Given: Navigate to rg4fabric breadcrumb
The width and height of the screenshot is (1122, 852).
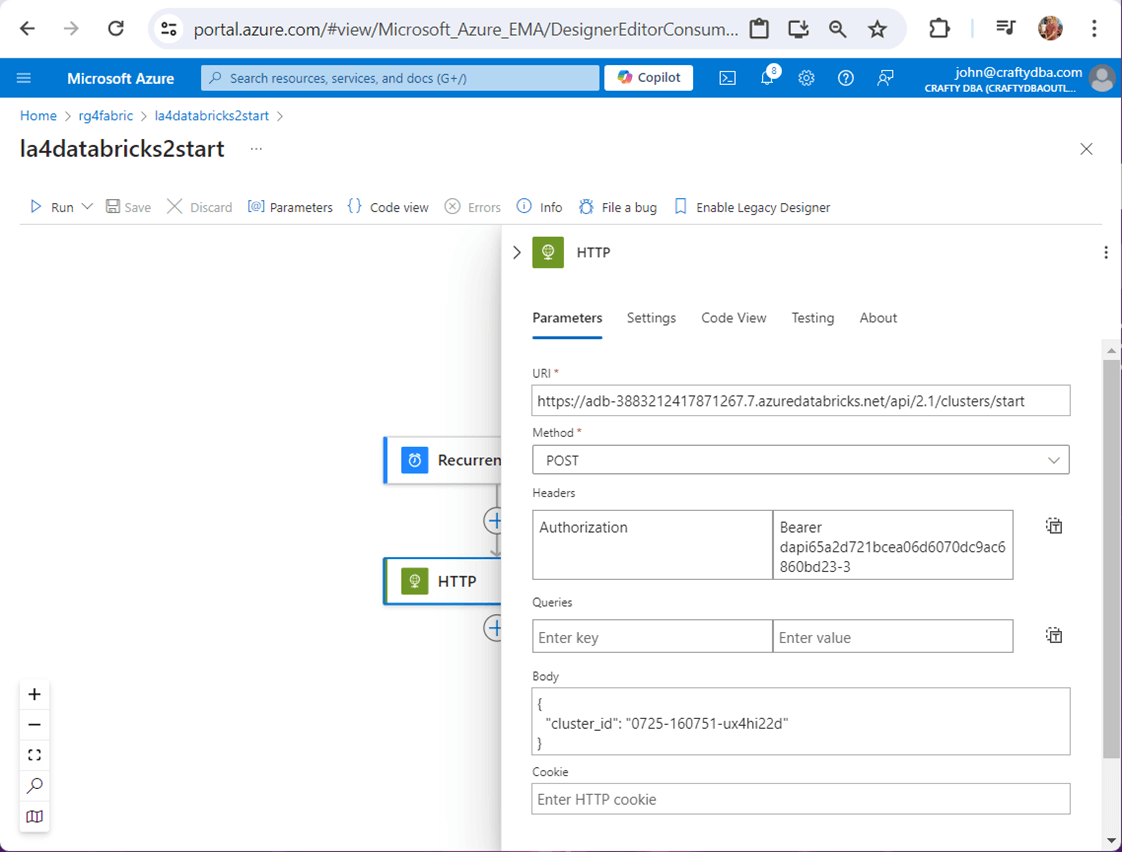Looking at the screenshot, I should 106,116.
